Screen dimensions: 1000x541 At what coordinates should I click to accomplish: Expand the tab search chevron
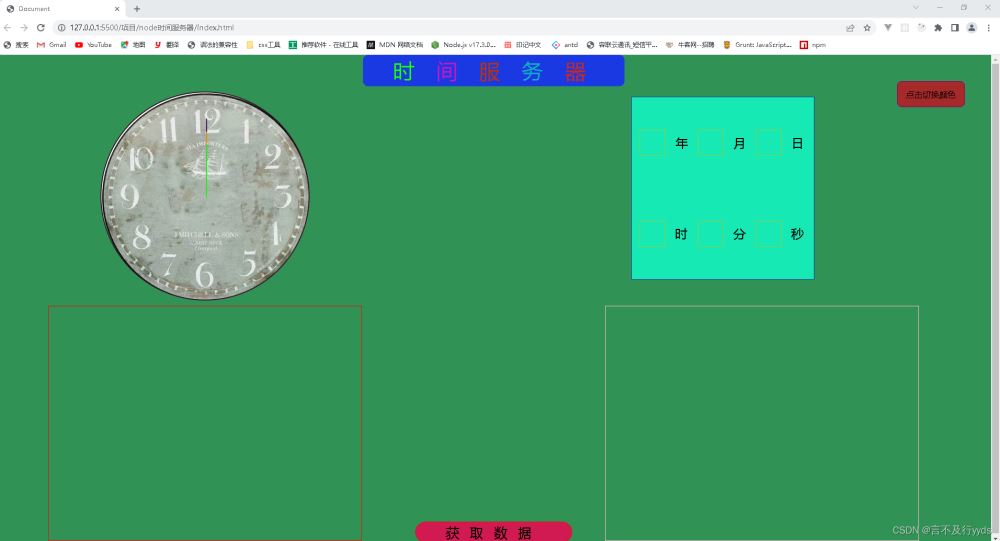916,8
